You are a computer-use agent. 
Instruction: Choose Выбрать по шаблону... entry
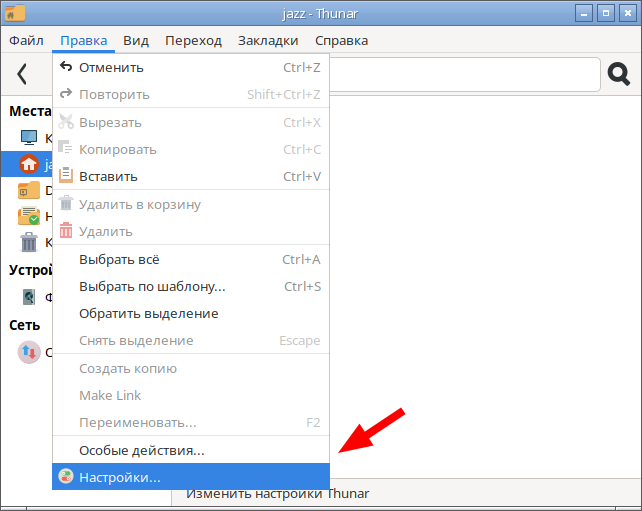point(191,287)
